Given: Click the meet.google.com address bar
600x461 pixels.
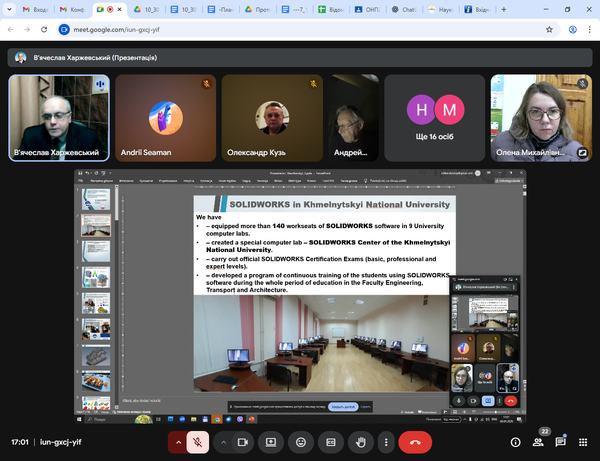Looking at the screenshot, I should 200,30.
